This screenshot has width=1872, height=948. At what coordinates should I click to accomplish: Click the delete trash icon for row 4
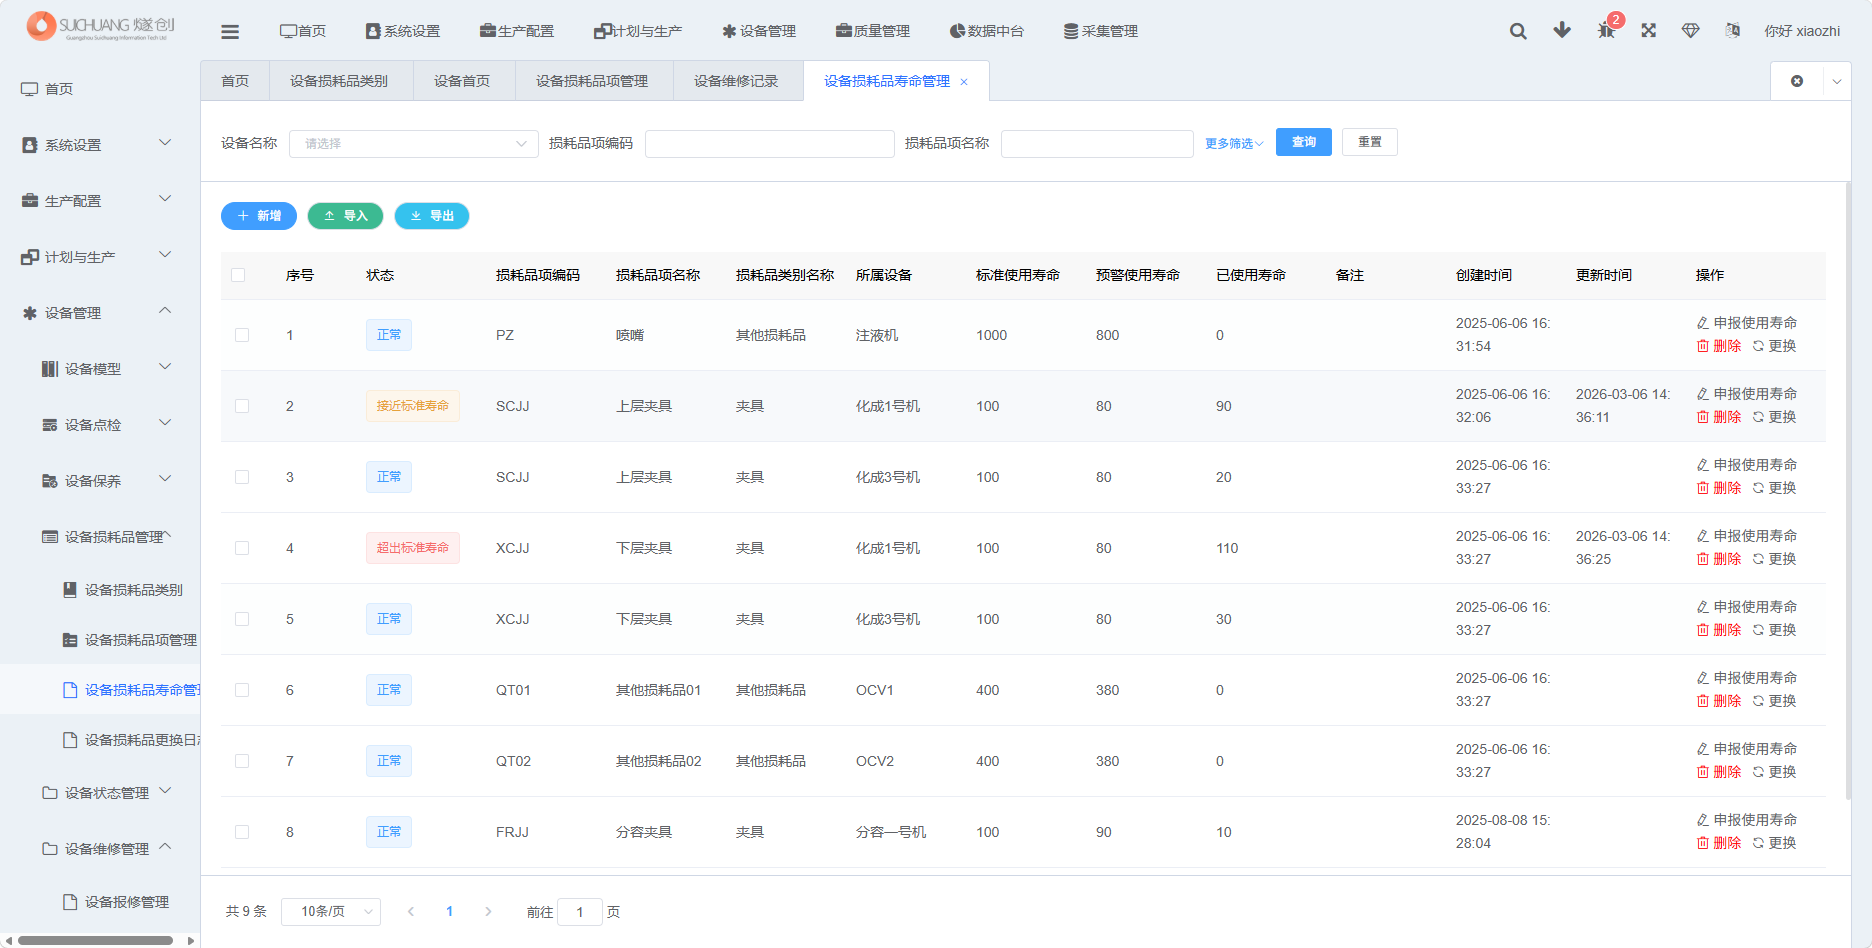point(1703,559)
